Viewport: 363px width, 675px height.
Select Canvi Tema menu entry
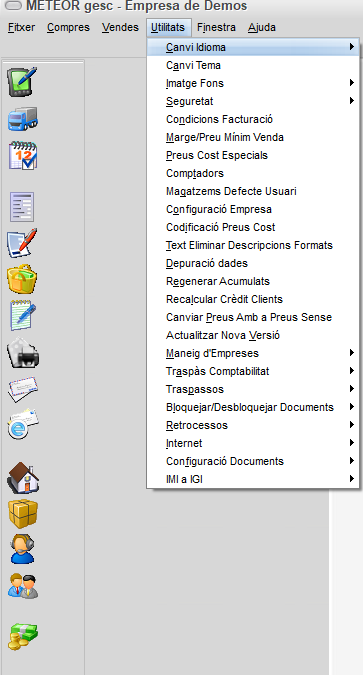coord(253,65)
